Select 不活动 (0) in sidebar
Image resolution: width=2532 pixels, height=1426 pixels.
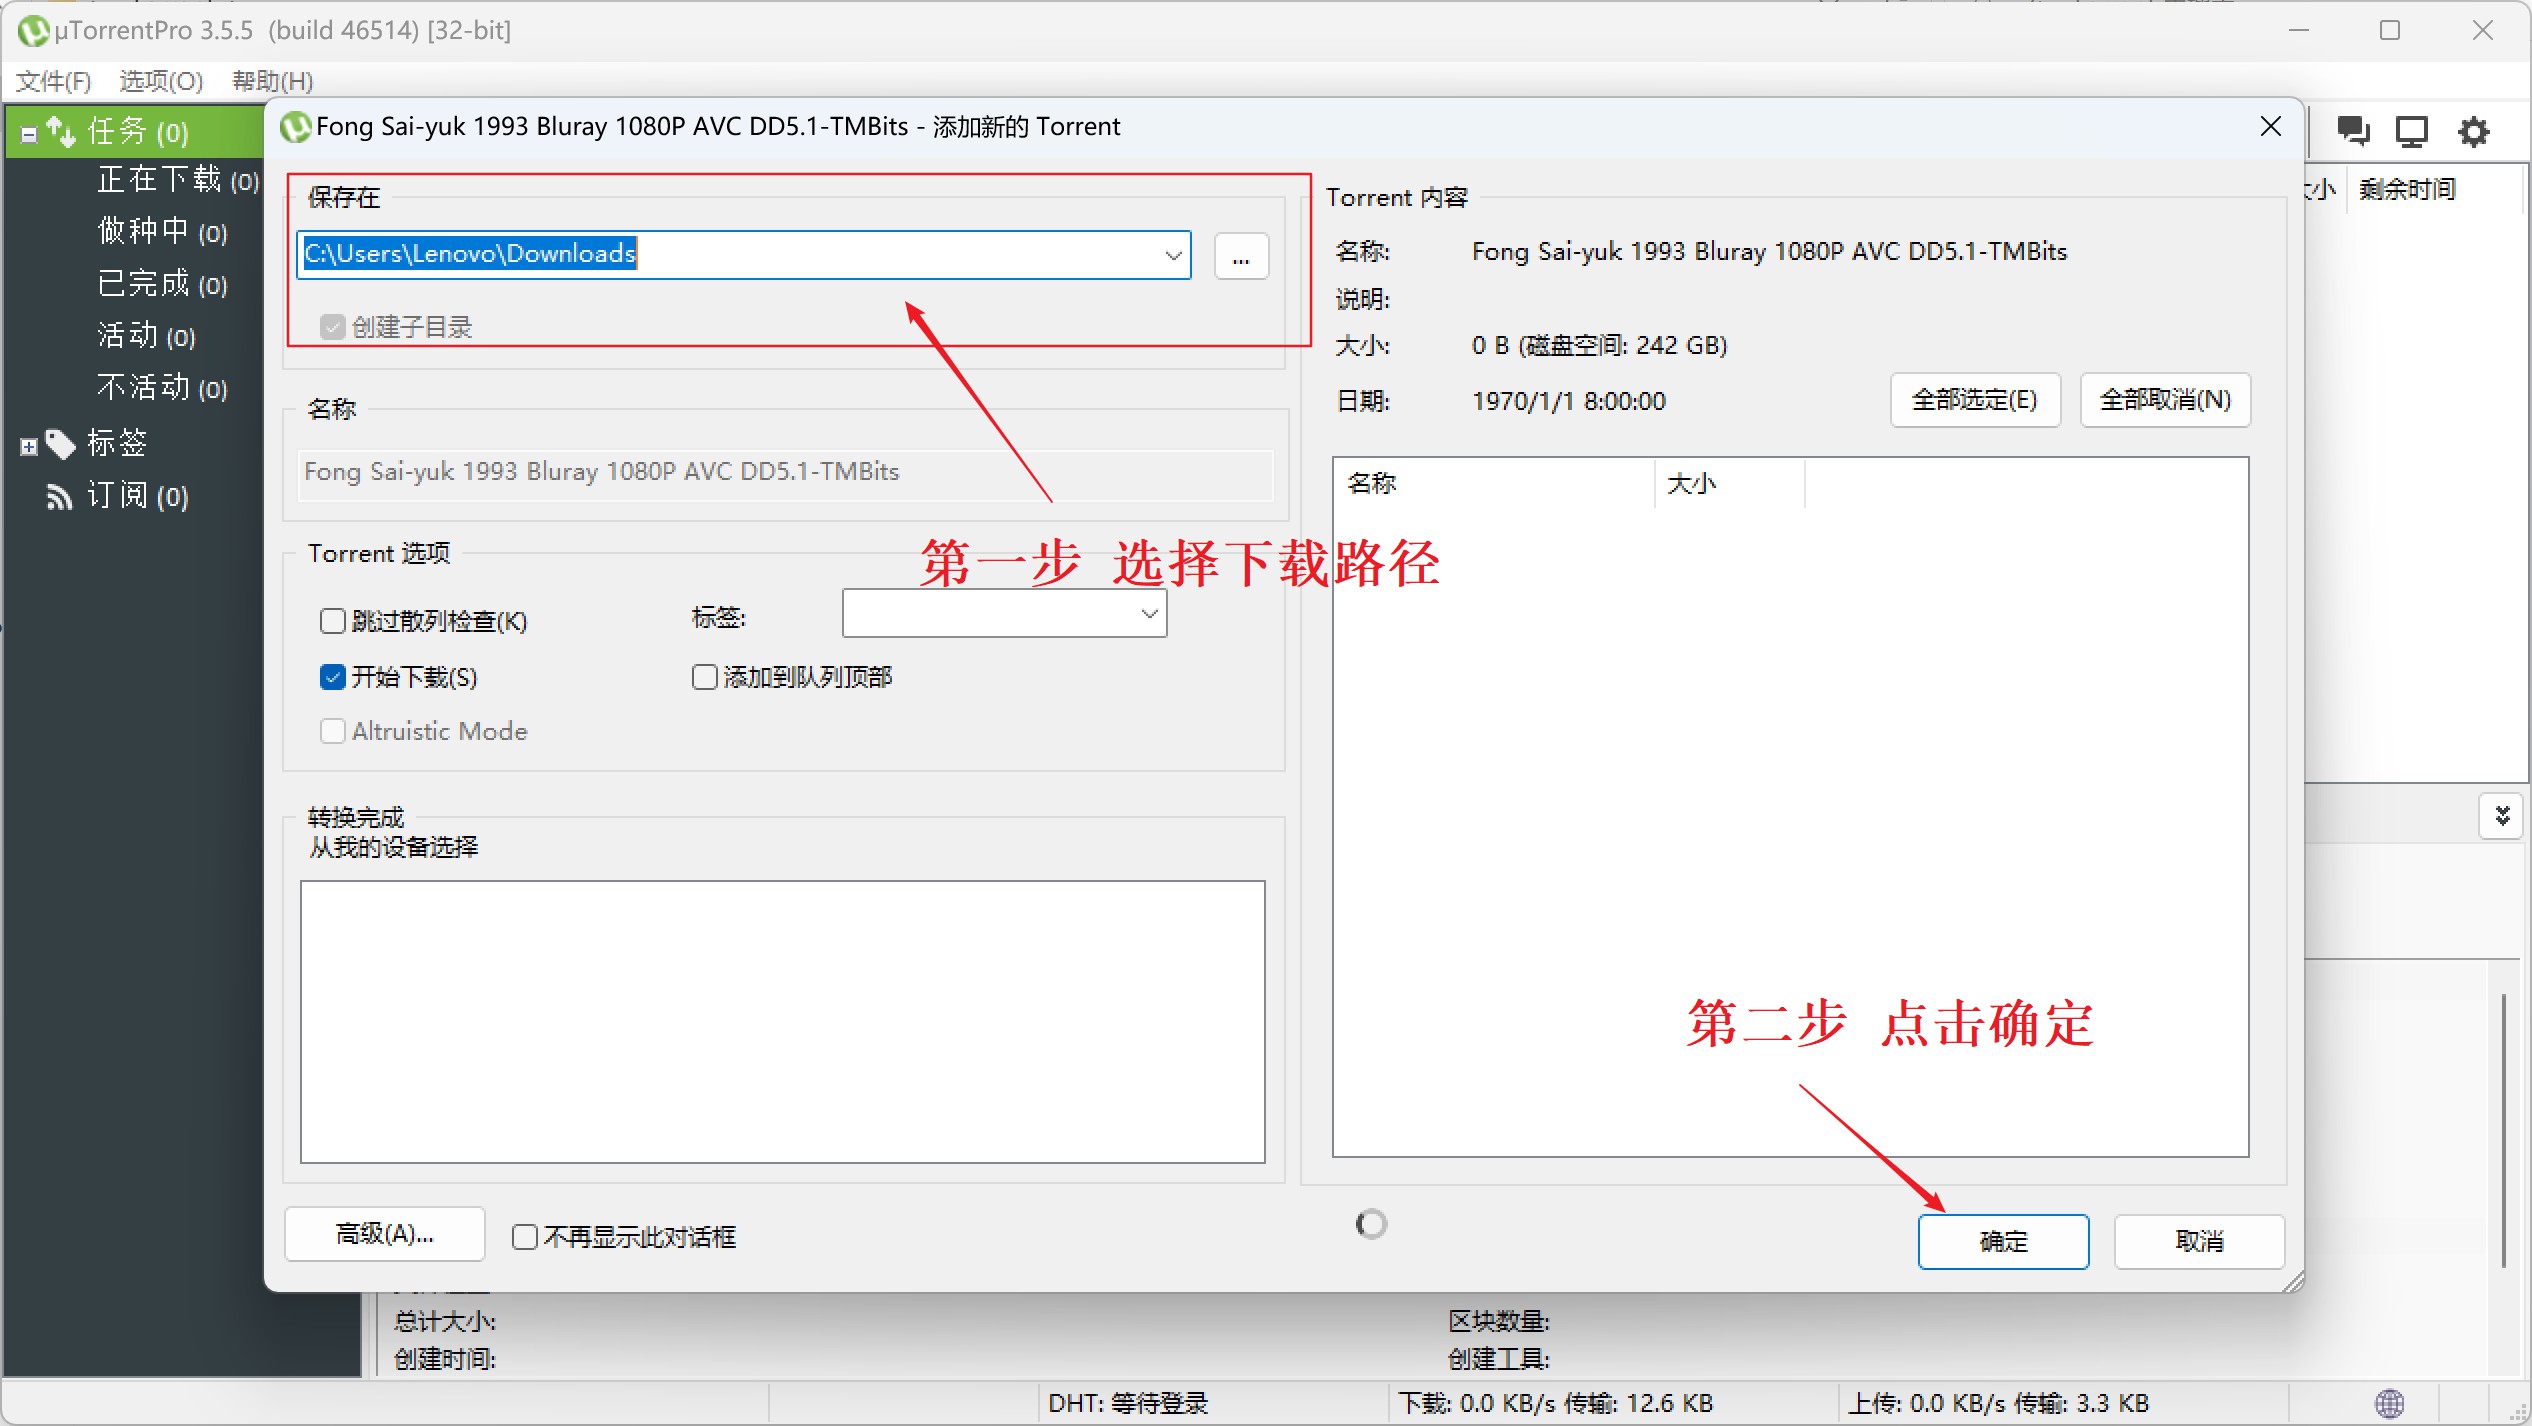[x=163, y=388]
